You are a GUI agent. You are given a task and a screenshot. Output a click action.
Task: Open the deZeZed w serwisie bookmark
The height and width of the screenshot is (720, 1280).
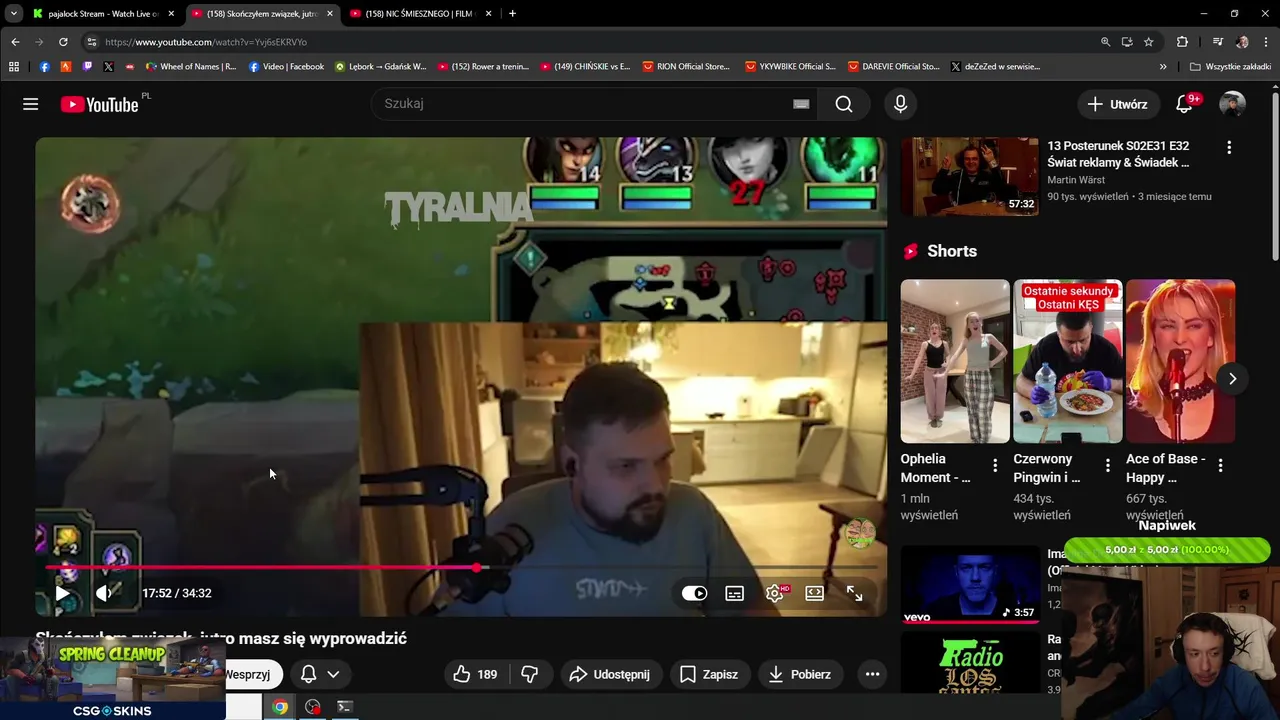pyautogui.click(x=995, y=67)
